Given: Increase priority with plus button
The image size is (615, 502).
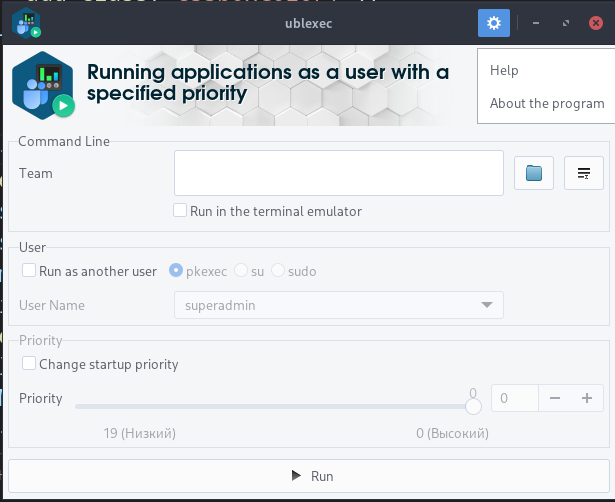Looking at the screenshot, I should (587, 397).
